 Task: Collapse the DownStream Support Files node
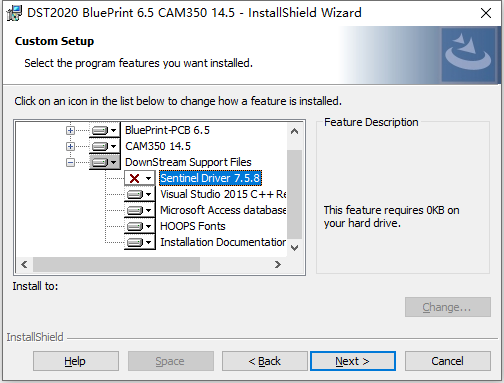coord(70,163)
